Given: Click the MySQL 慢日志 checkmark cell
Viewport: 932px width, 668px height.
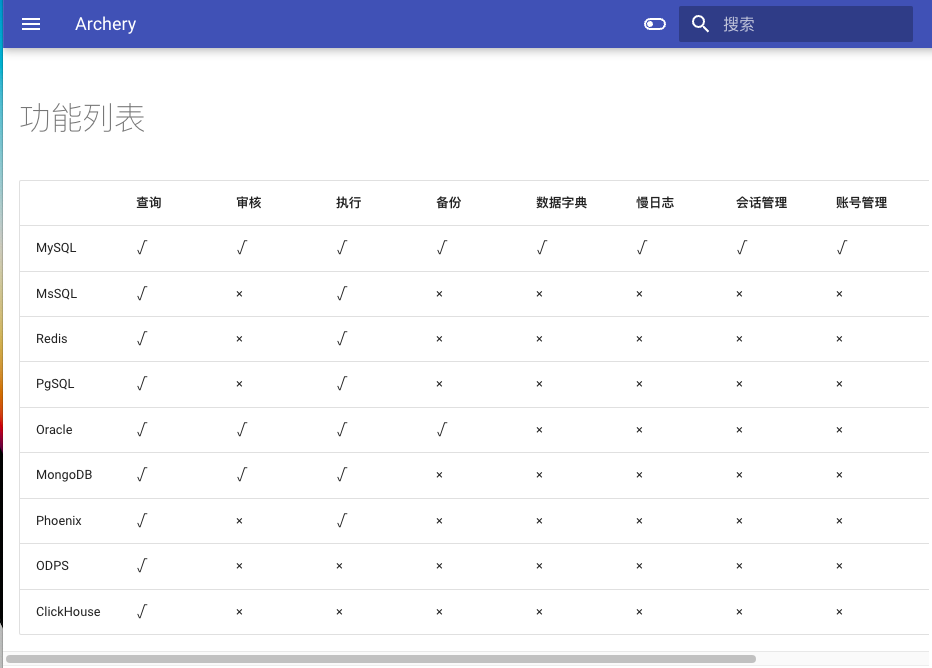Looking at the screenshot, I should pos(641,248).
